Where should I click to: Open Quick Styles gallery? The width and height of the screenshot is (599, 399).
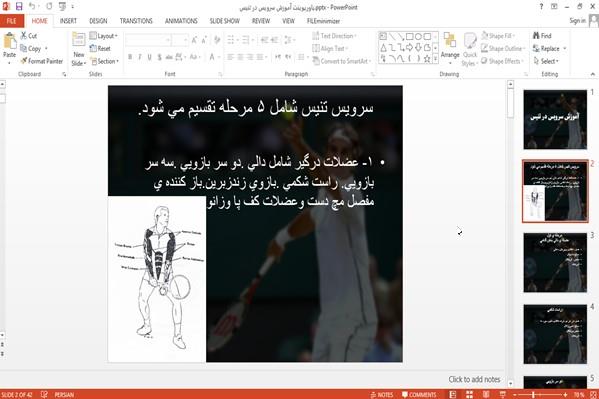[470, 50]
